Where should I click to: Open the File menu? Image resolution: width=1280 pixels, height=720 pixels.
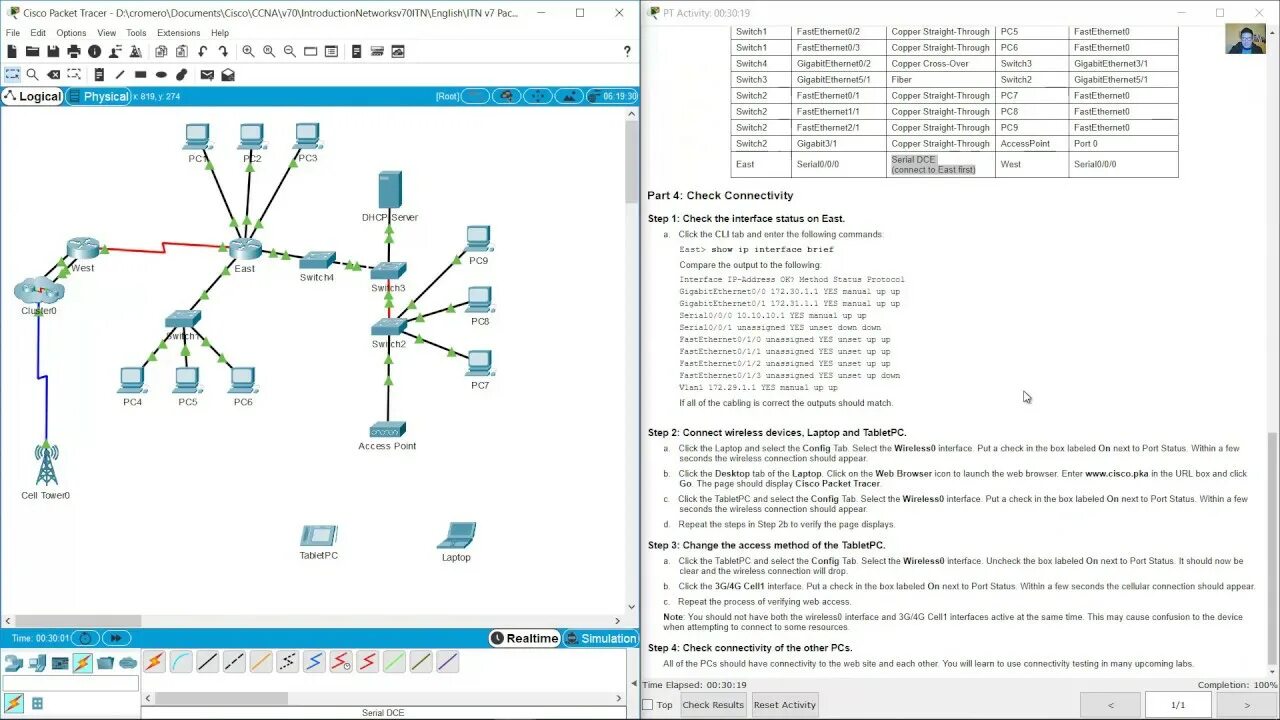click(x=13, y=33)
